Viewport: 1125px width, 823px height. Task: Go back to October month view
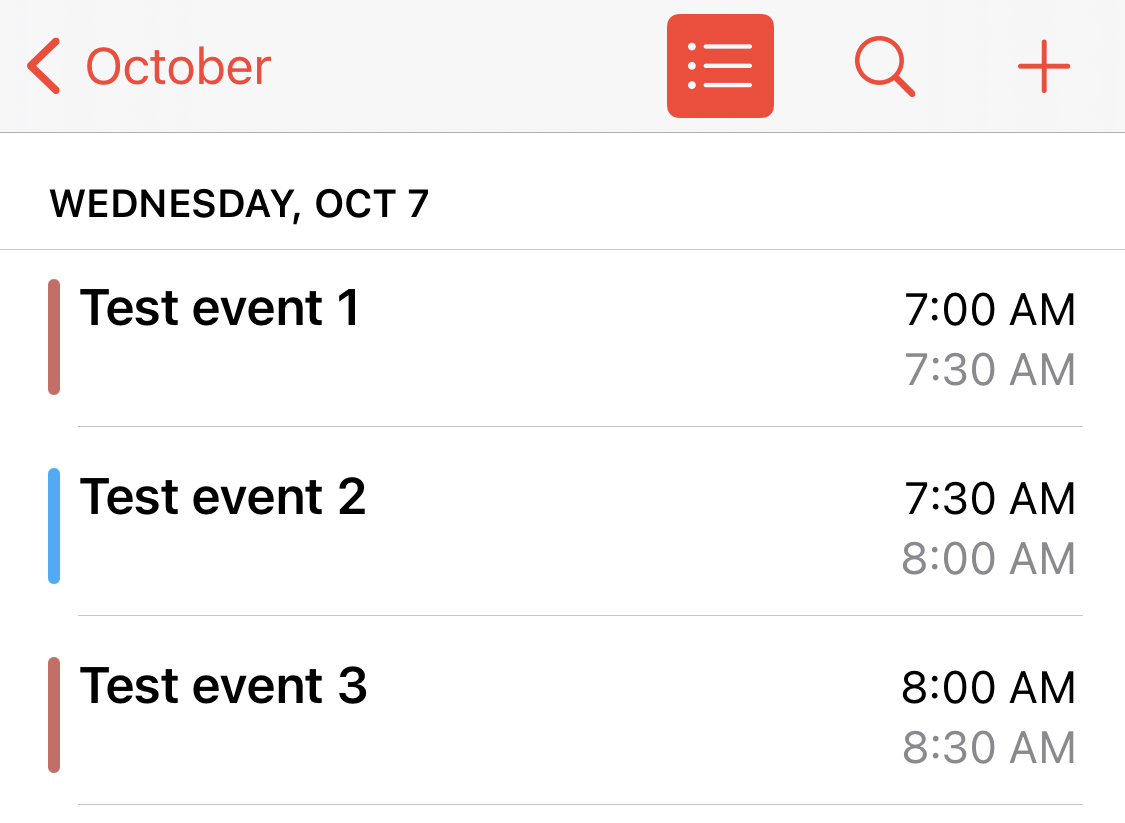tap(178, 67)
